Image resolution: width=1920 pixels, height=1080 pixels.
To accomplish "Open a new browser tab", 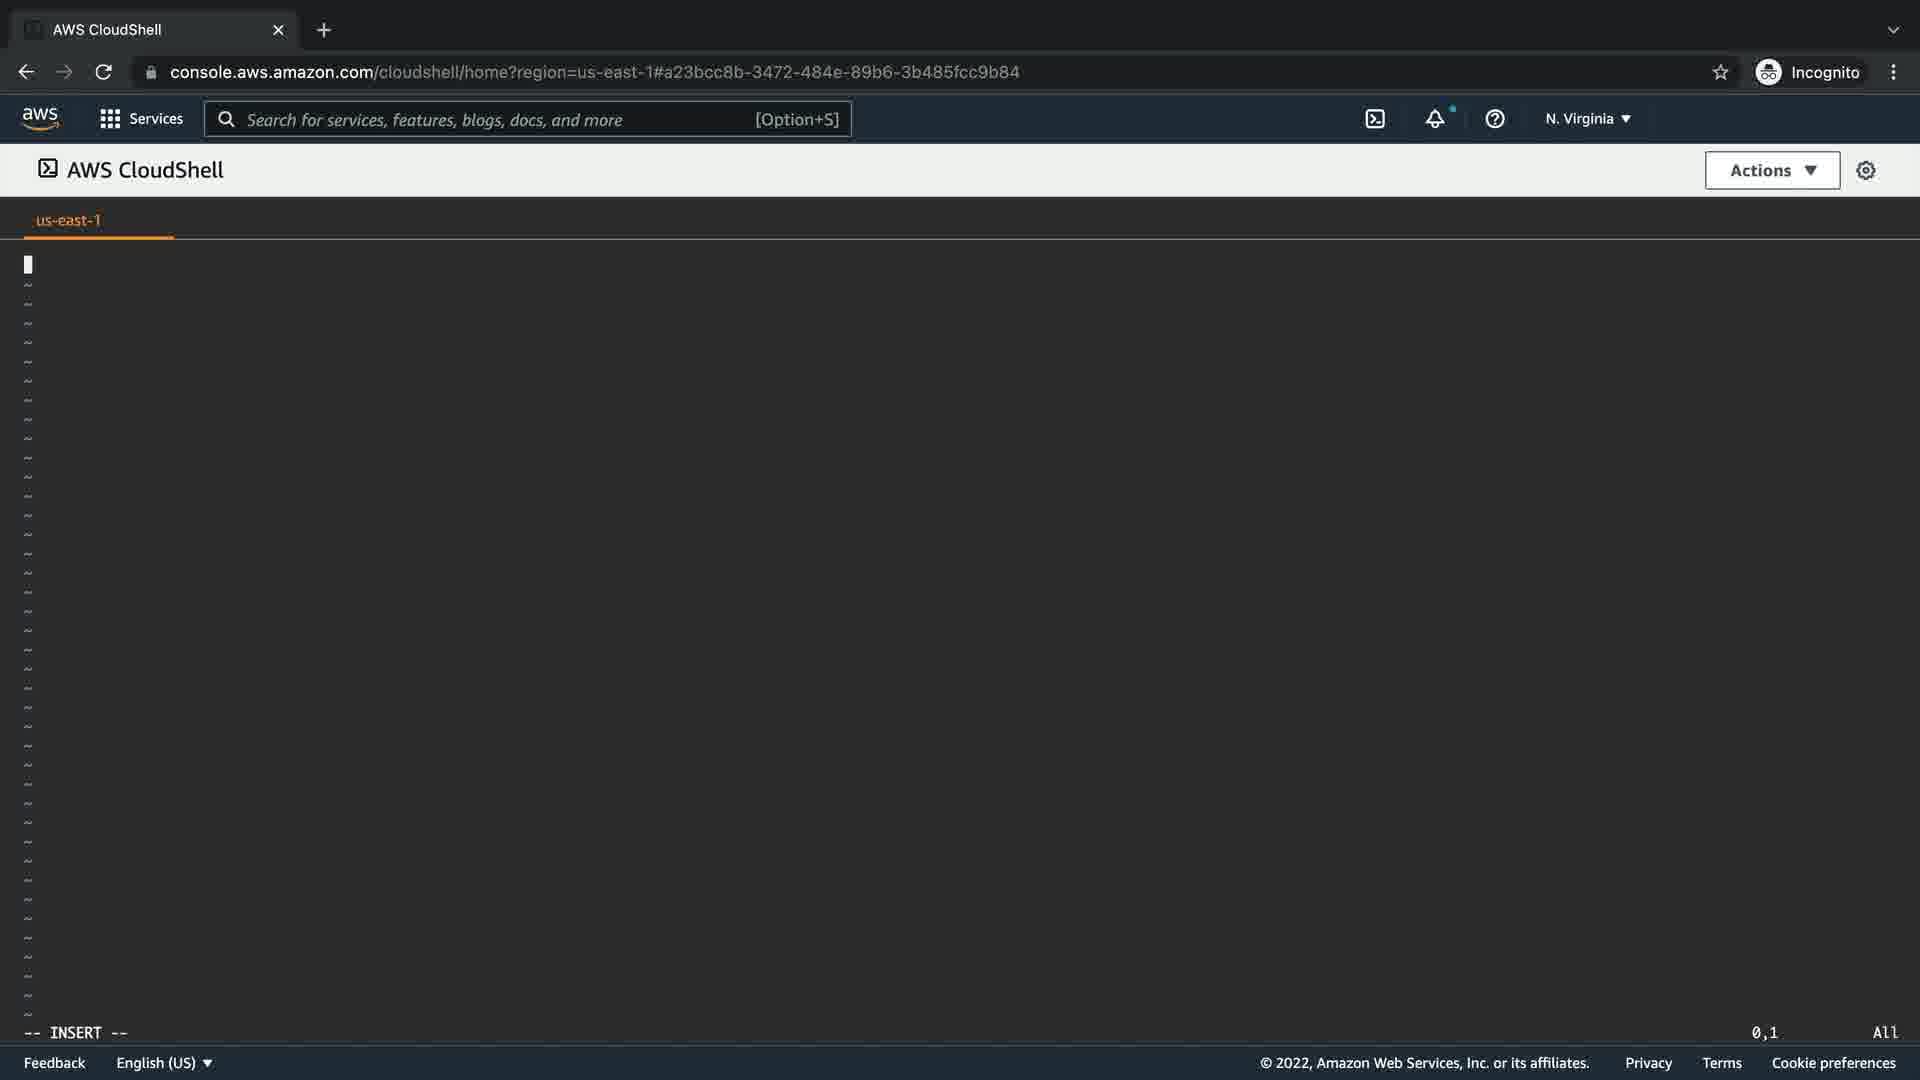I will coord(323,30).
